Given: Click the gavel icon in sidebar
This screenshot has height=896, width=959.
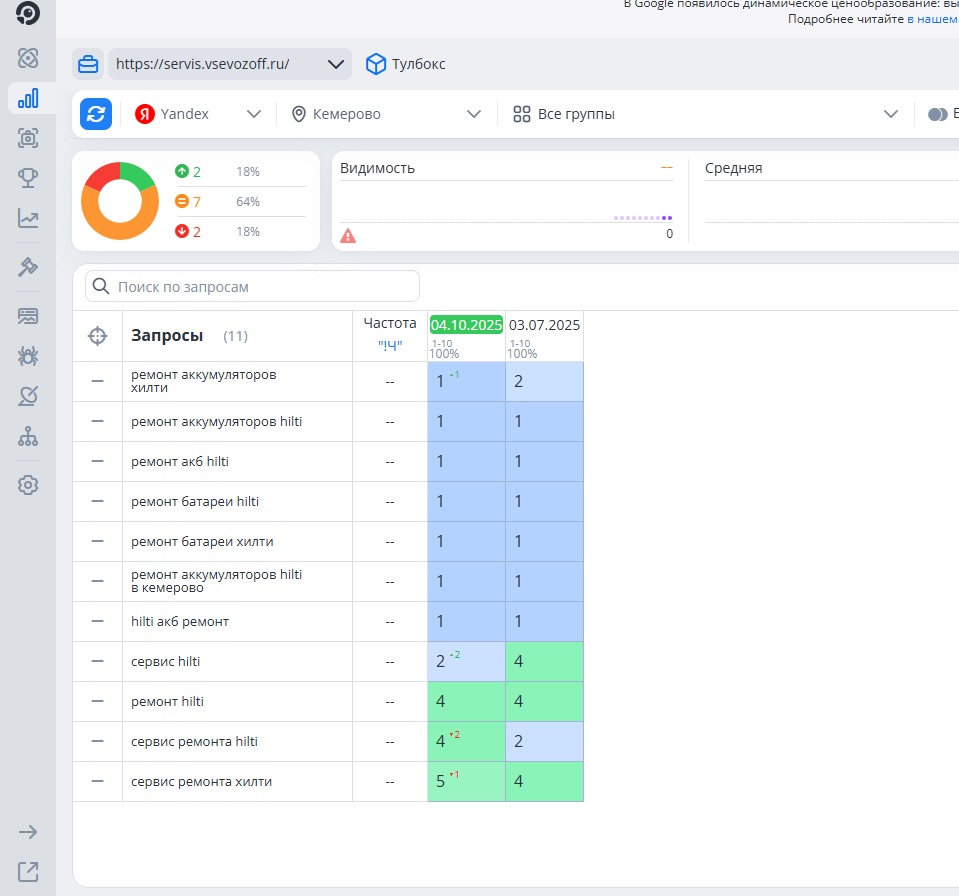Looking at the screenshot, I should coord(28,267).
